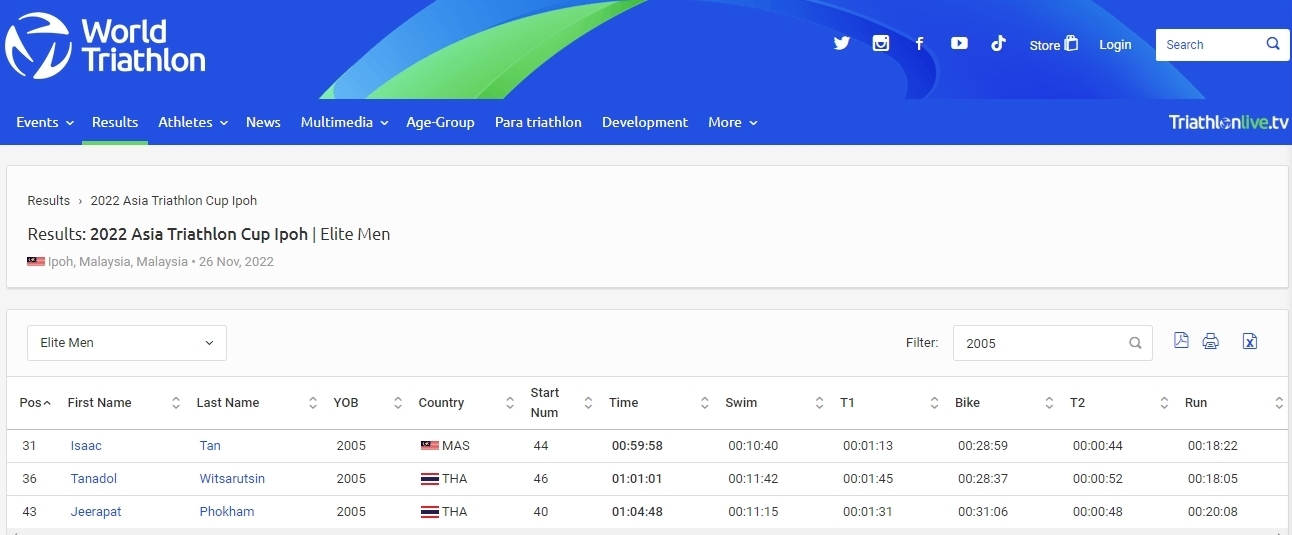Click the Results breadcrumb link
The image size is (1292, 535).
49,201
